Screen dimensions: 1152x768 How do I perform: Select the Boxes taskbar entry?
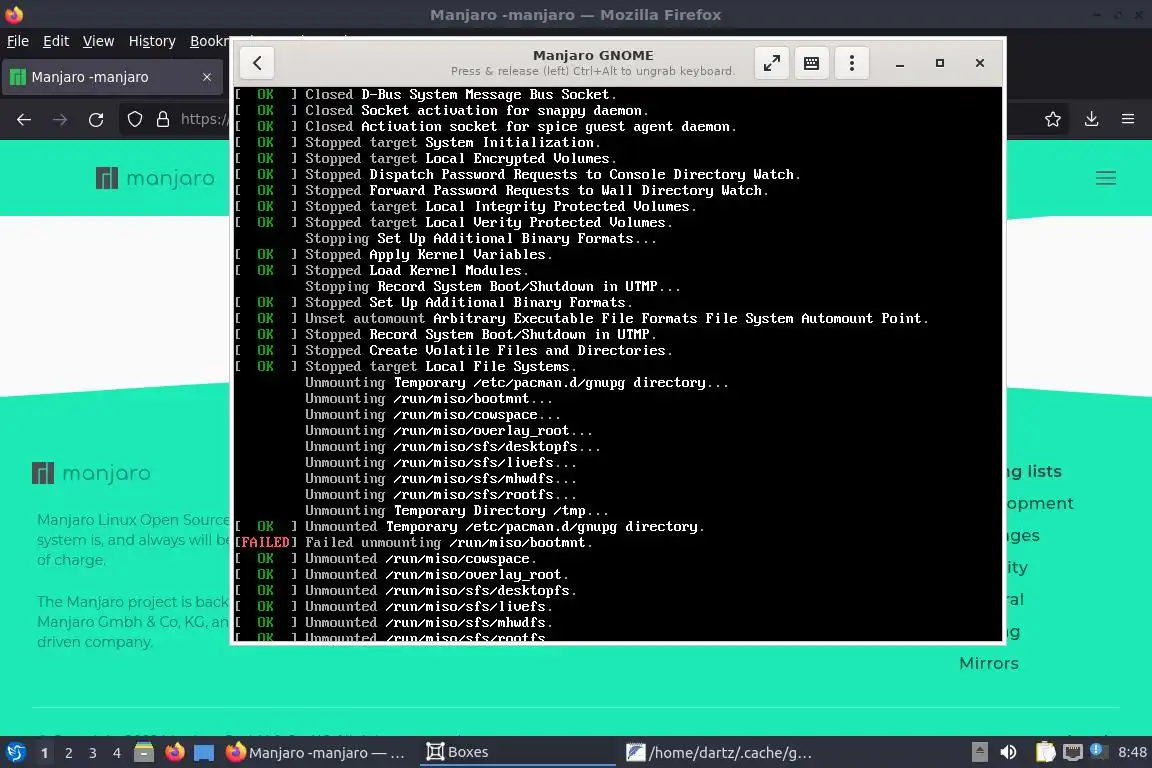click(x=517, y=752)
